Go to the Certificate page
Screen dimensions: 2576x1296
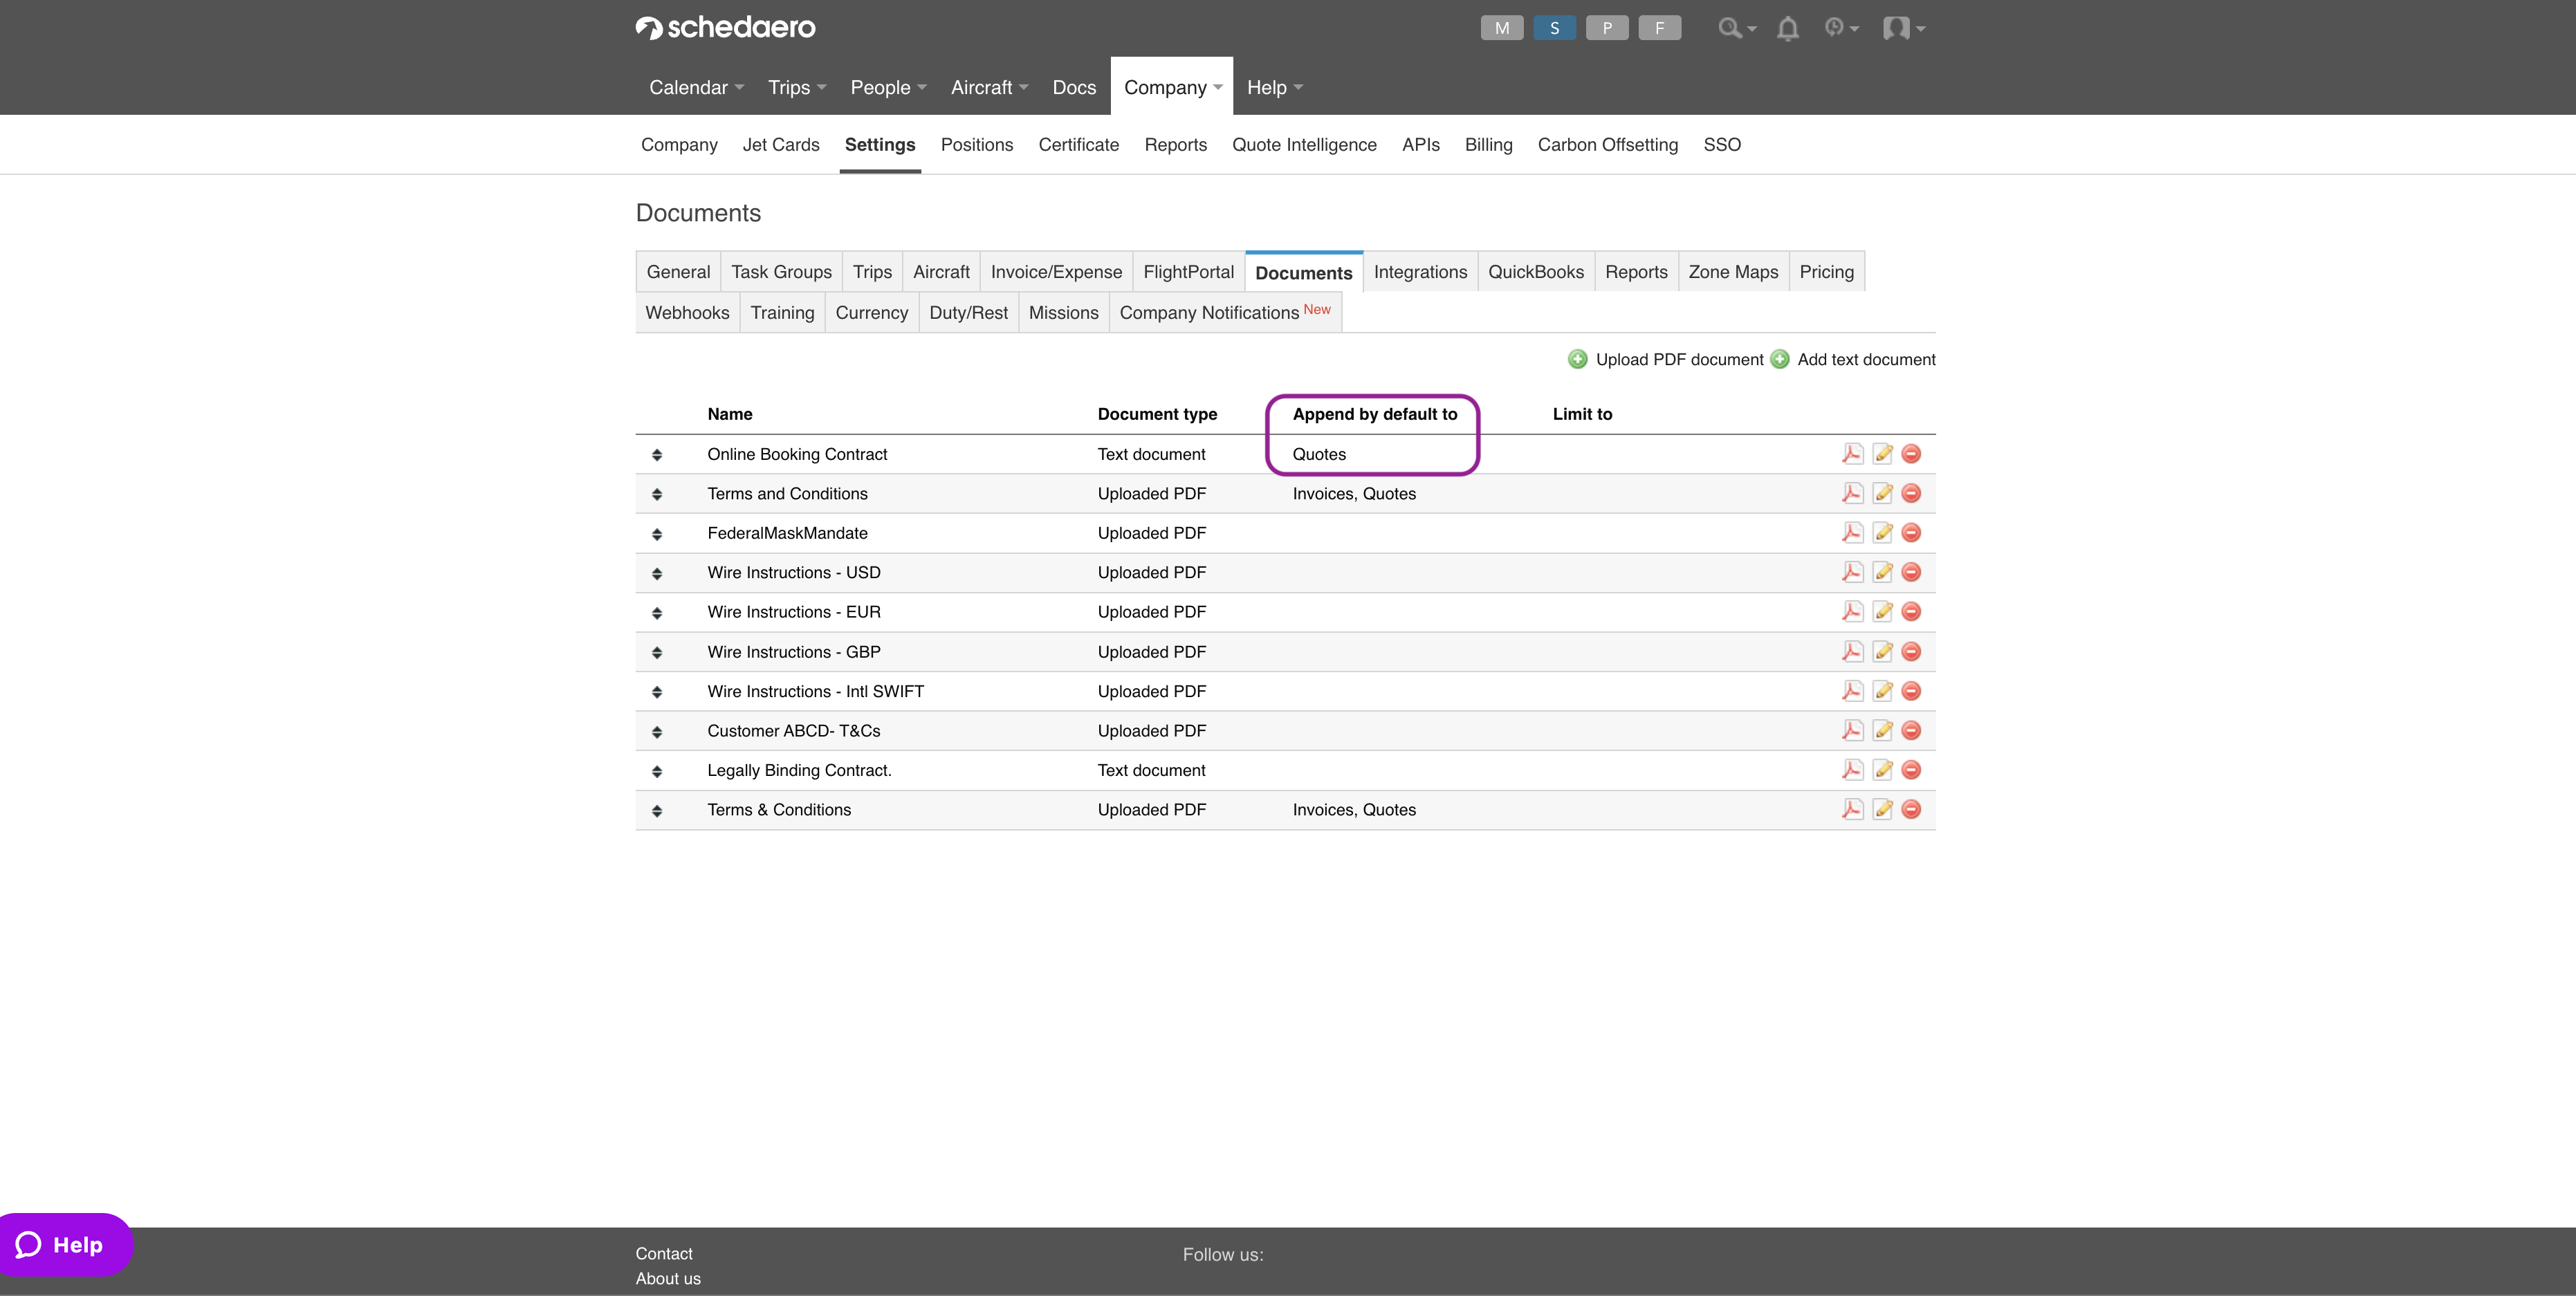coord(1078,144)
